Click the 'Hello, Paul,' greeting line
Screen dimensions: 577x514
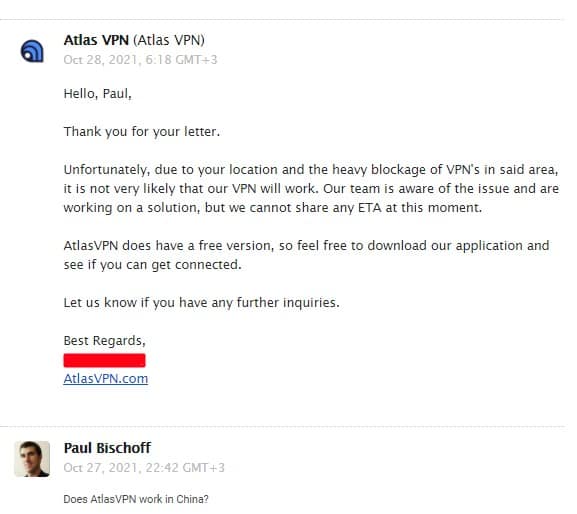98,94
